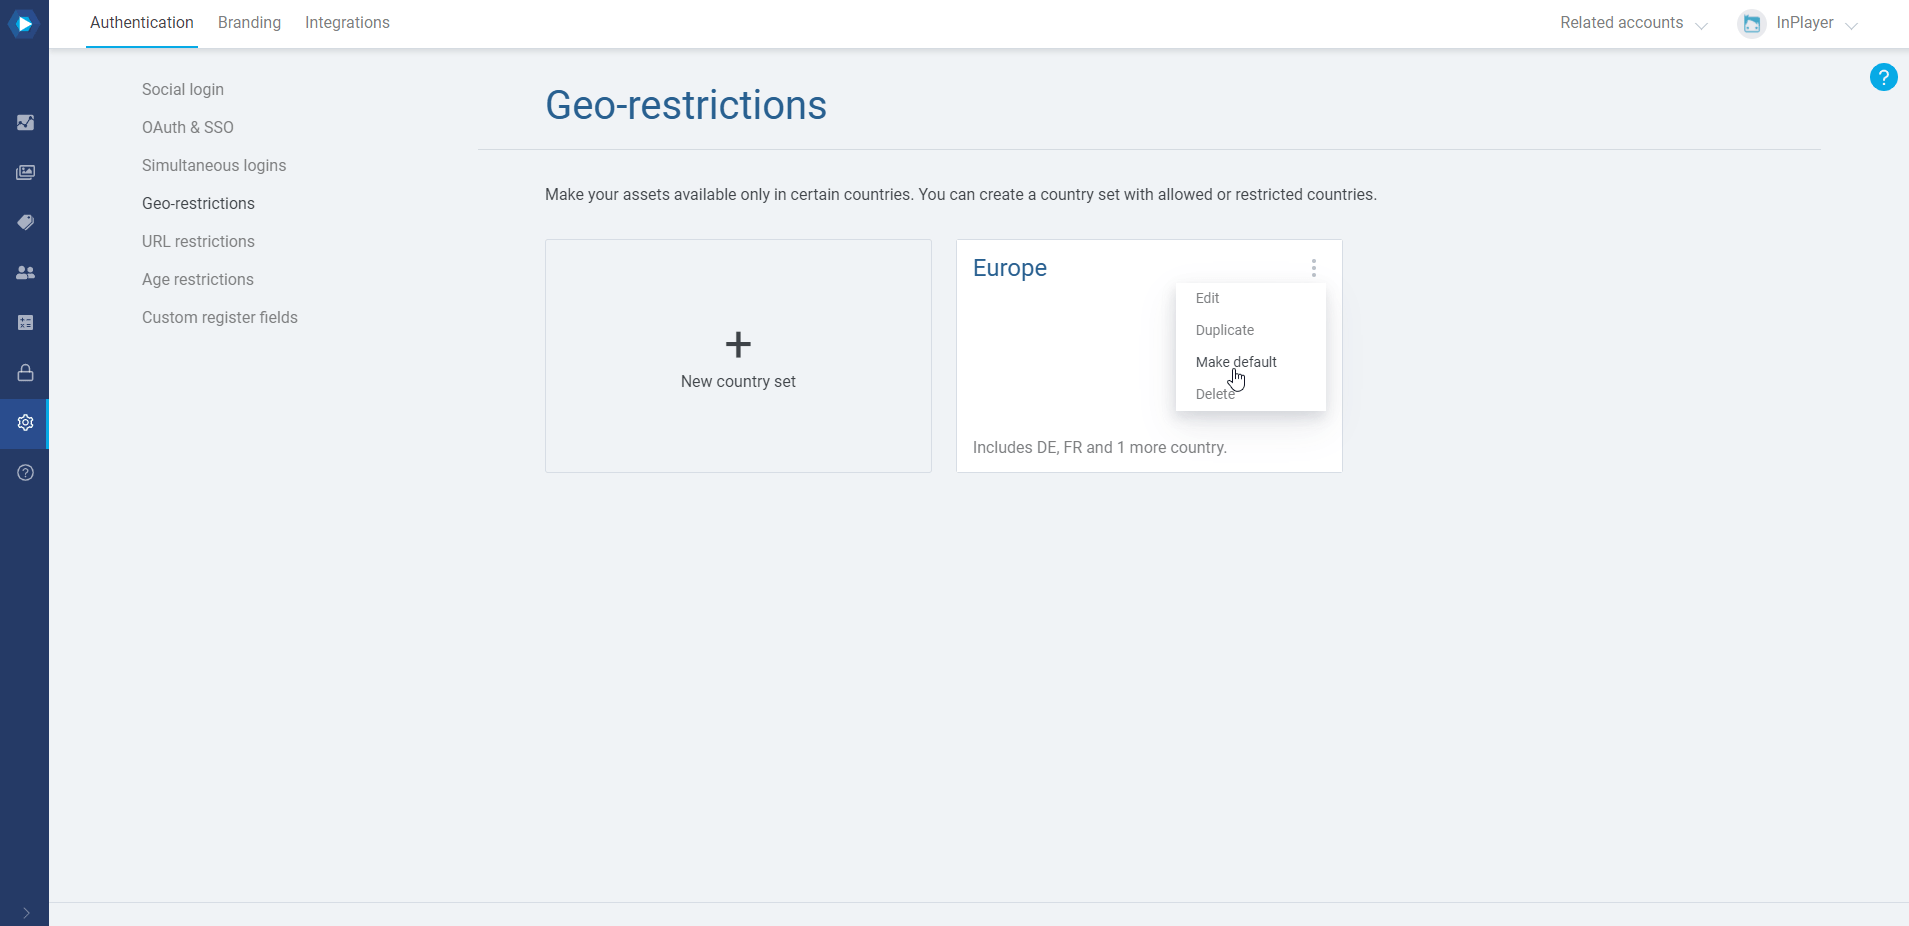Go to Age restrictions settings
Viewport: 1909px width, 926px height.
pyautogui.click(x=197, y=279)
